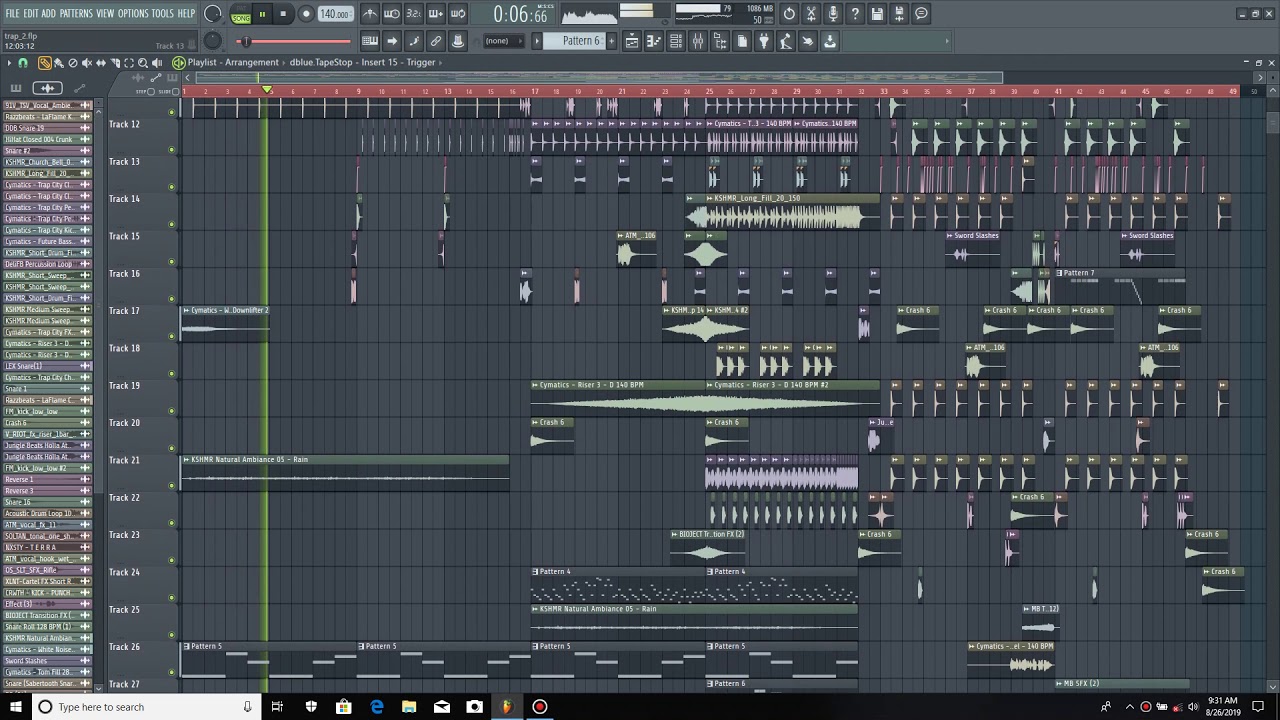Open the FILE menu
The image size is (1280, 720).
click(x=12, y=13)
